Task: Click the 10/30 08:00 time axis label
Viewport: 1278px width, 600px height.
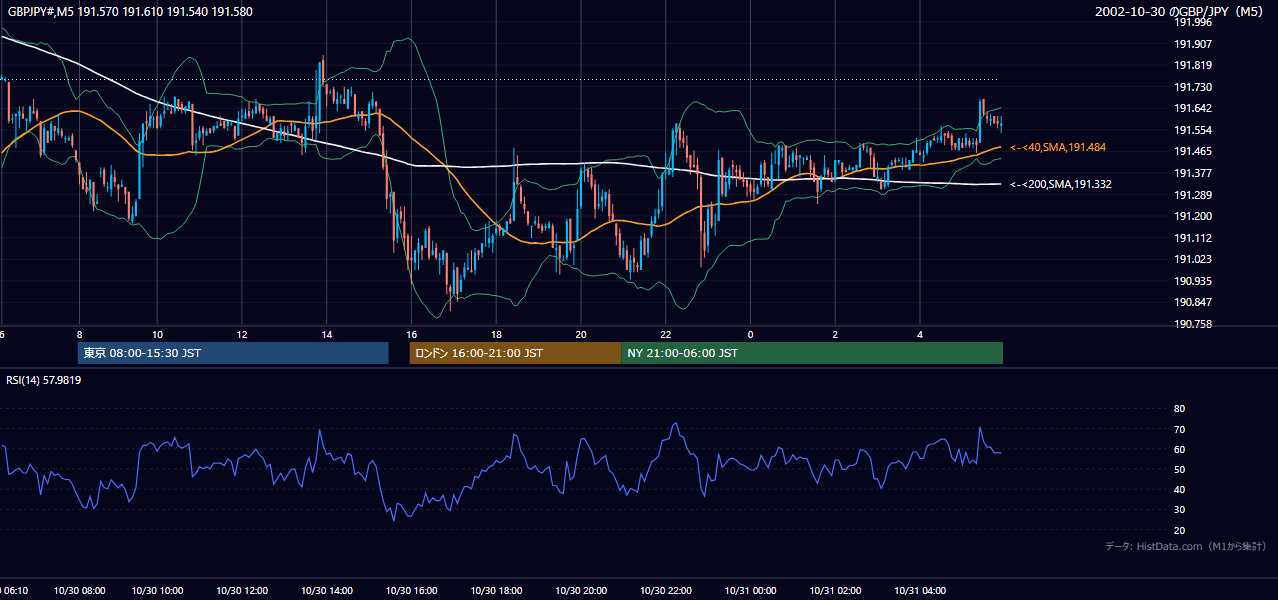Action: click(79, 591)
